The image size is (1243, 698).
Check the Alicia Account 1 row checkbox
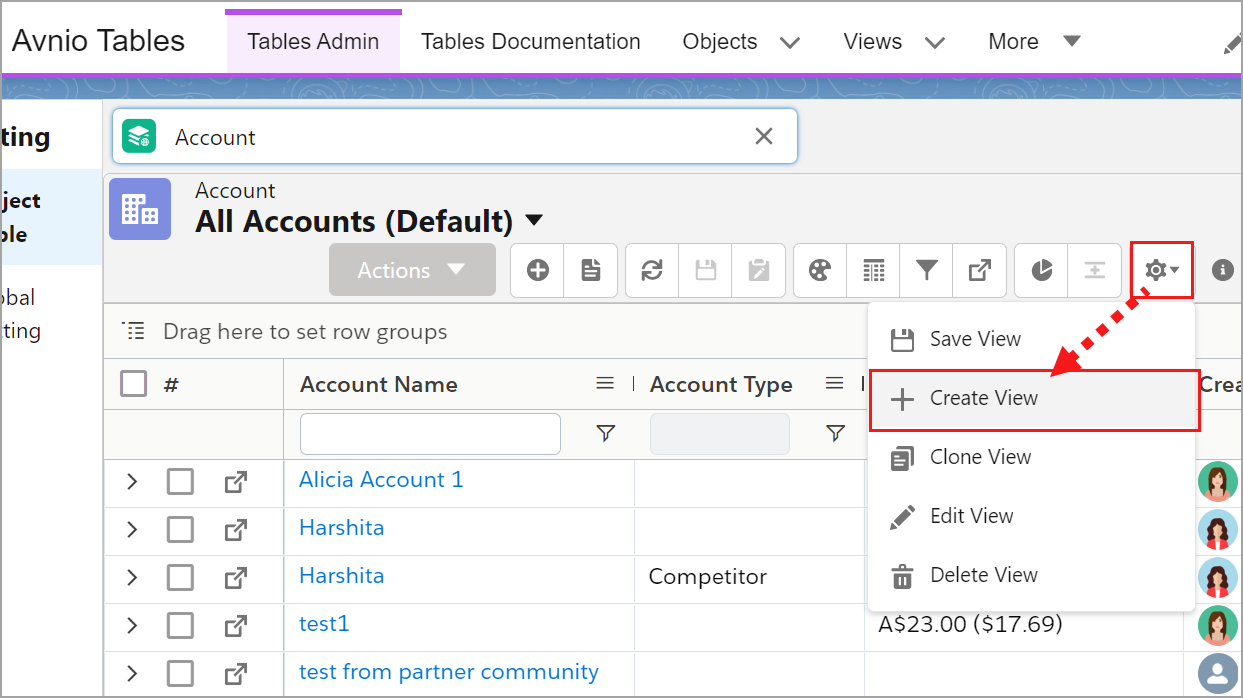click(180, 482)
